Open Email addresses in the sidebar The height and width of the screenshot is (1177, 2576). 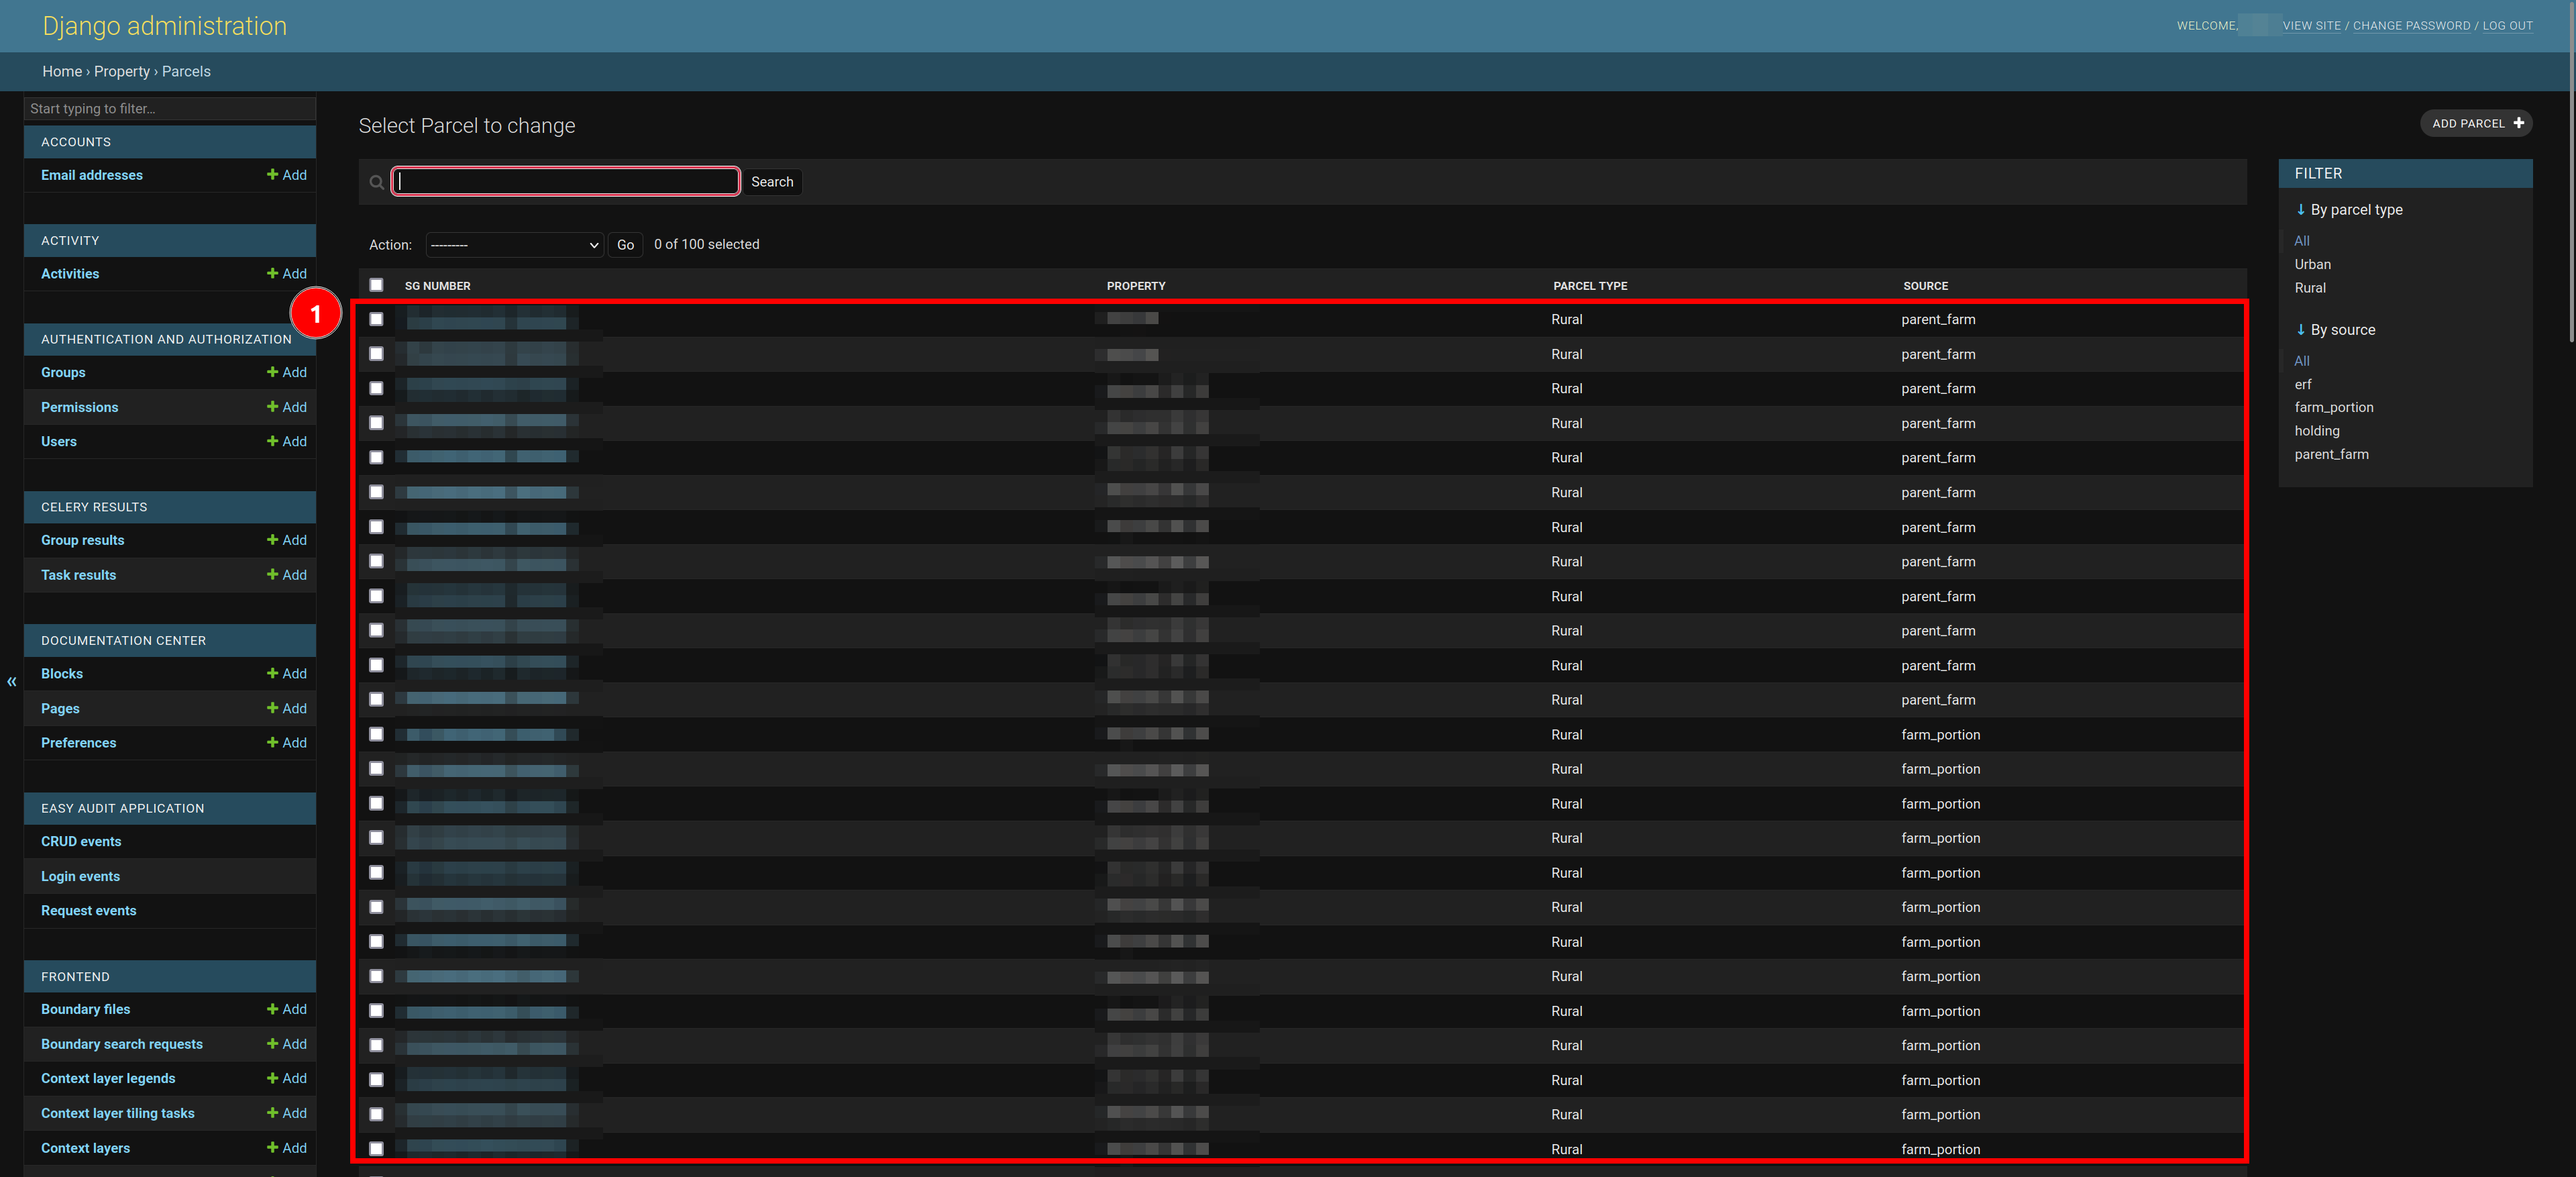[x=92, y=175]
